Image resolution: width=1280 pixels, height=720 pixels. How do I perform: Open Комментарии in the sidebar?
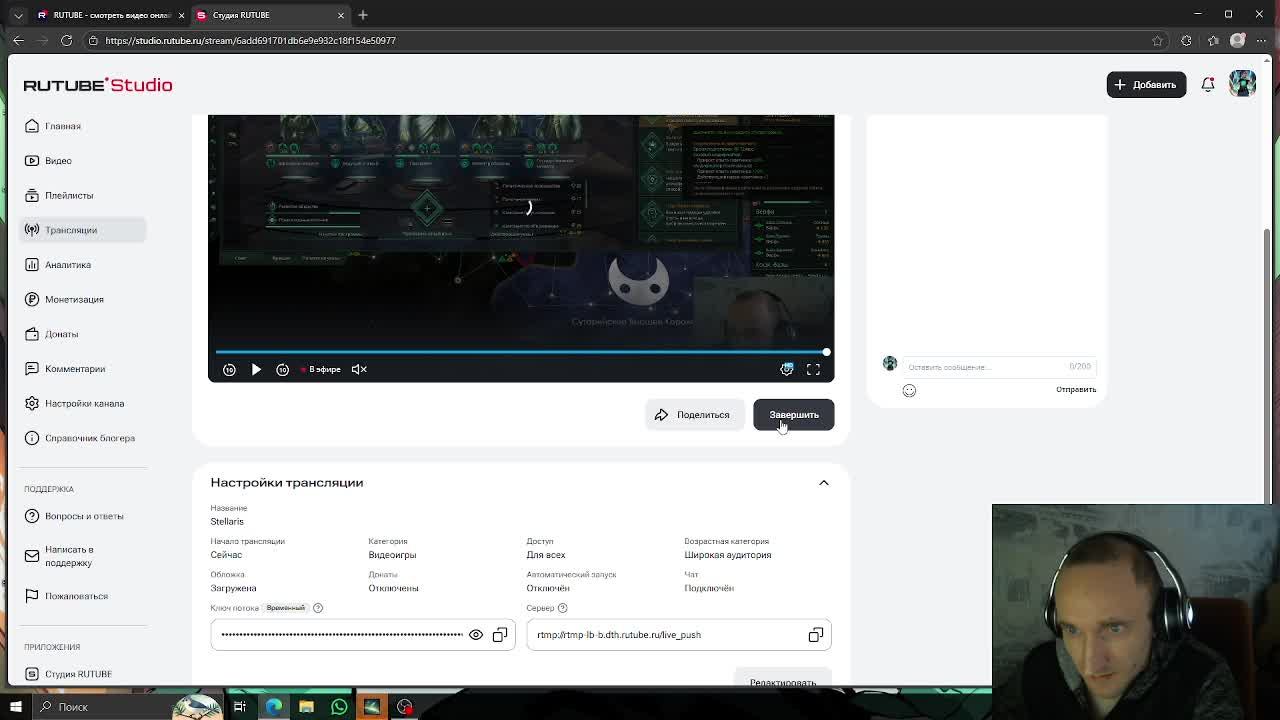[x=83, y=369]
